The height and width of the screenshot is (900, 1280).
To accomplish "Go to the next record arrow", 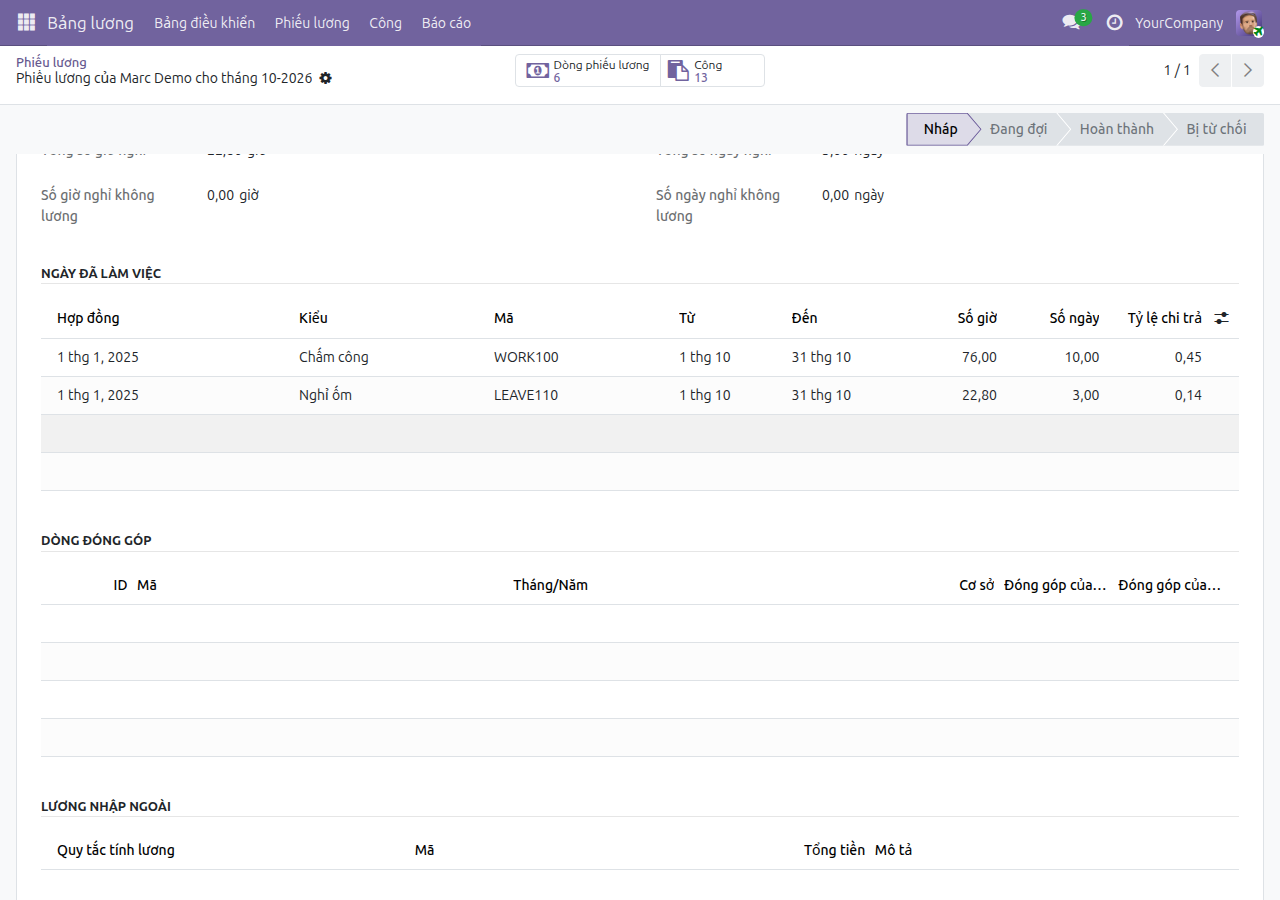I will click(x=1247, y=70).
